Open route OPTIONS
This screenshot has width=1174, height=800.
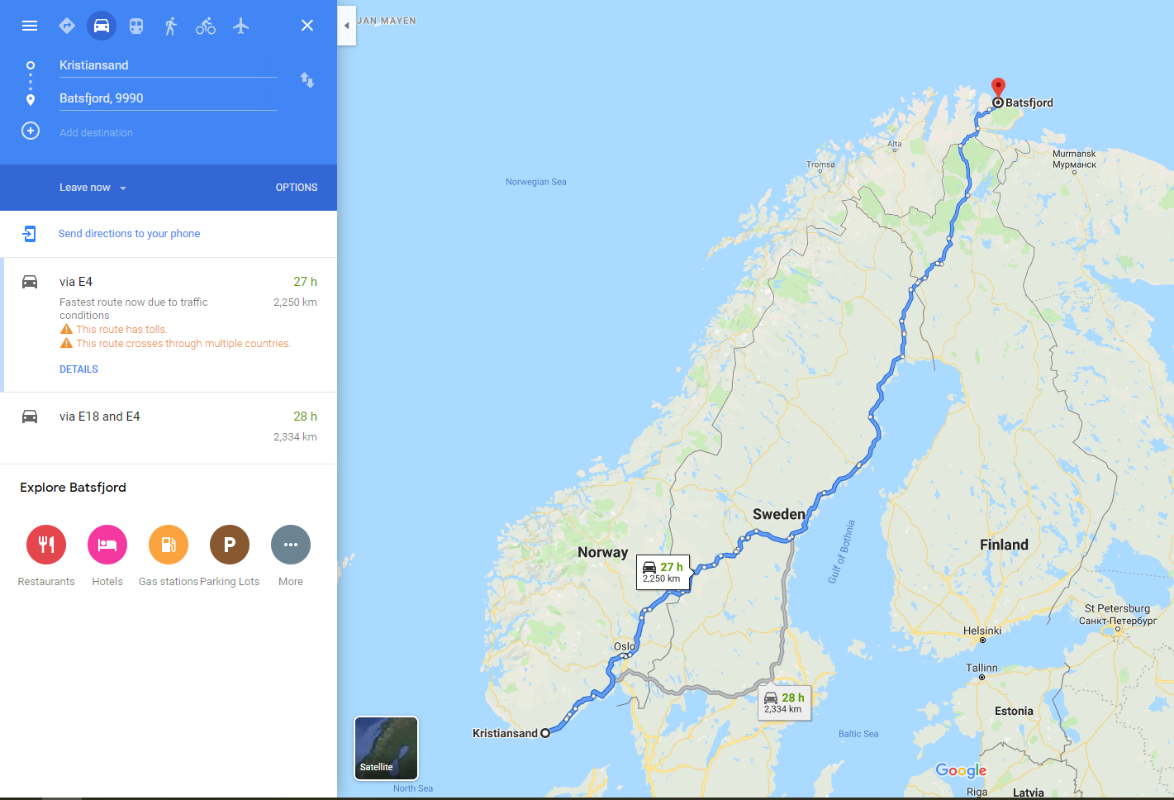[x=296, y=187]
